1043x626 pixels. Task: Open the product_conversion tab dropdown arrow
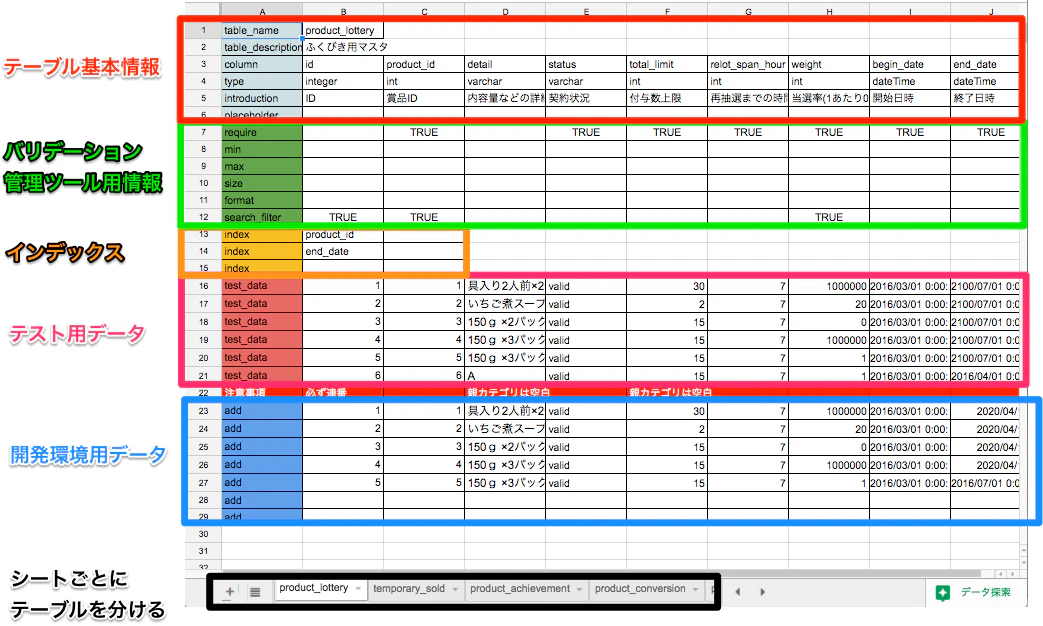point(695,589)
